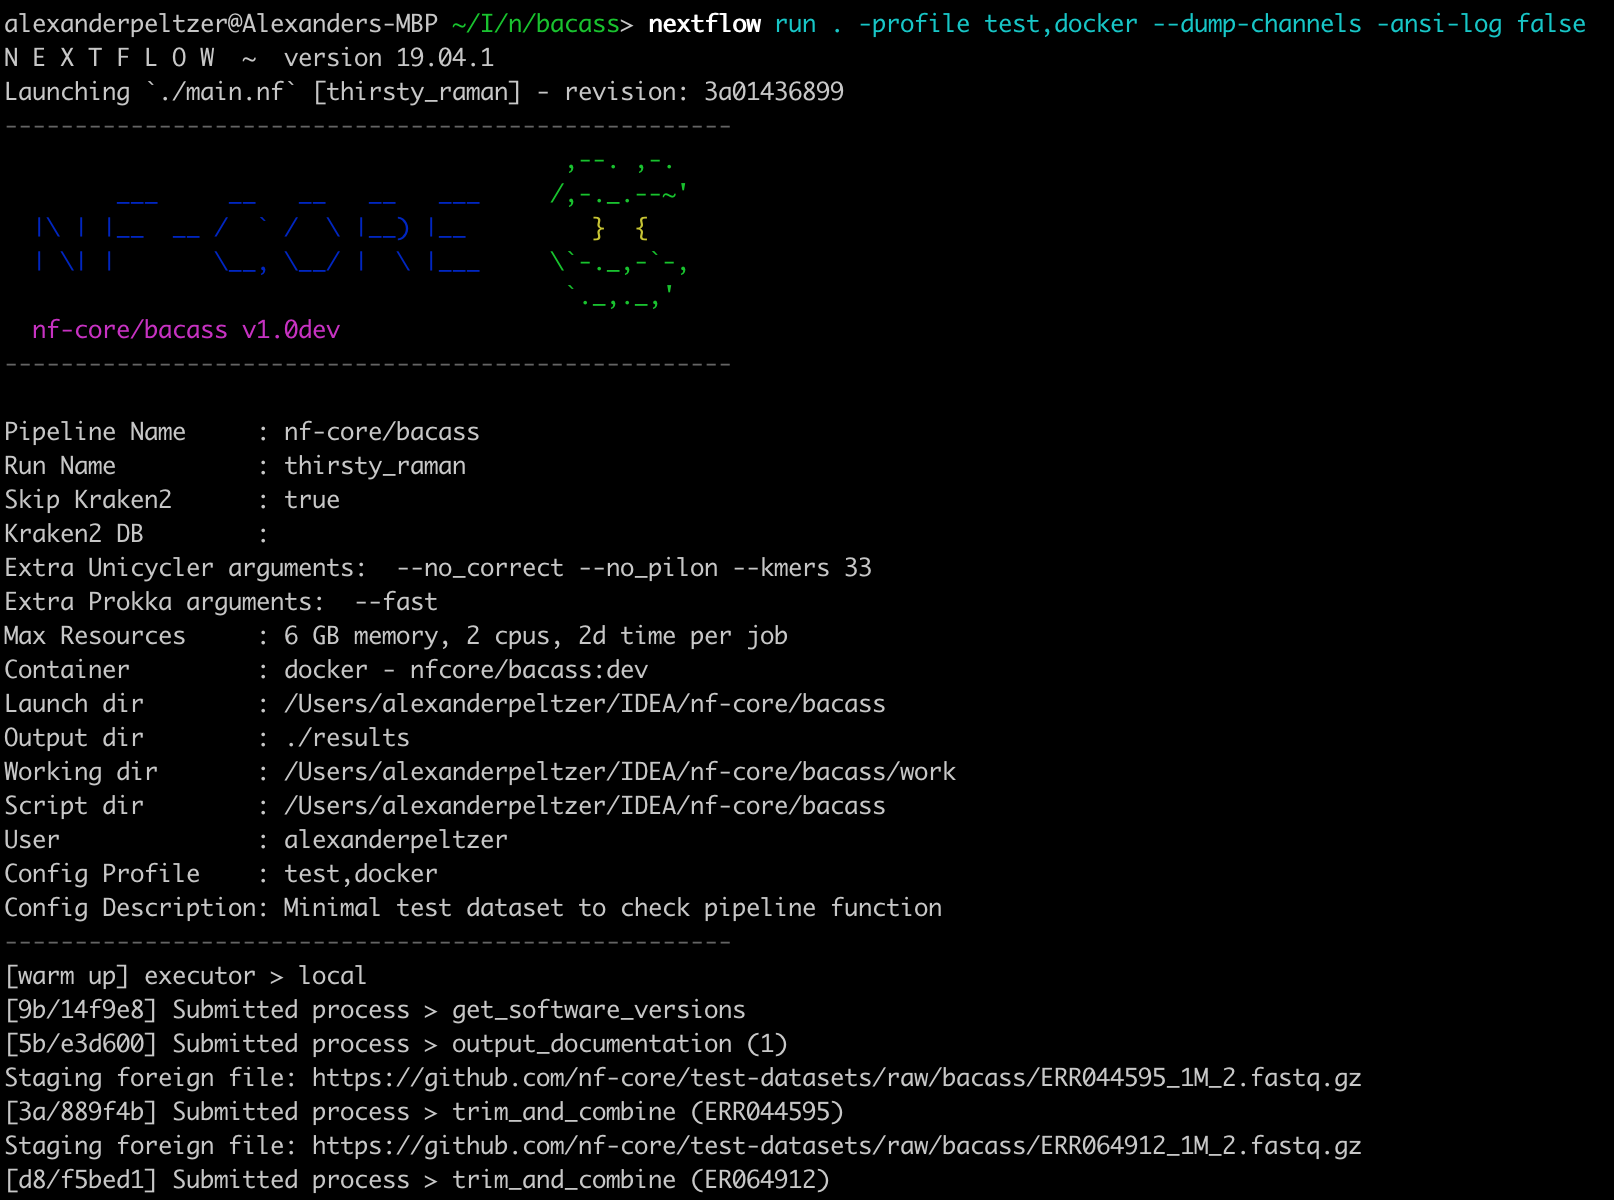
Task: Open the GitHub URL for ERR064912_1M_2.fastq.gz
Action: coord(837,1146)
